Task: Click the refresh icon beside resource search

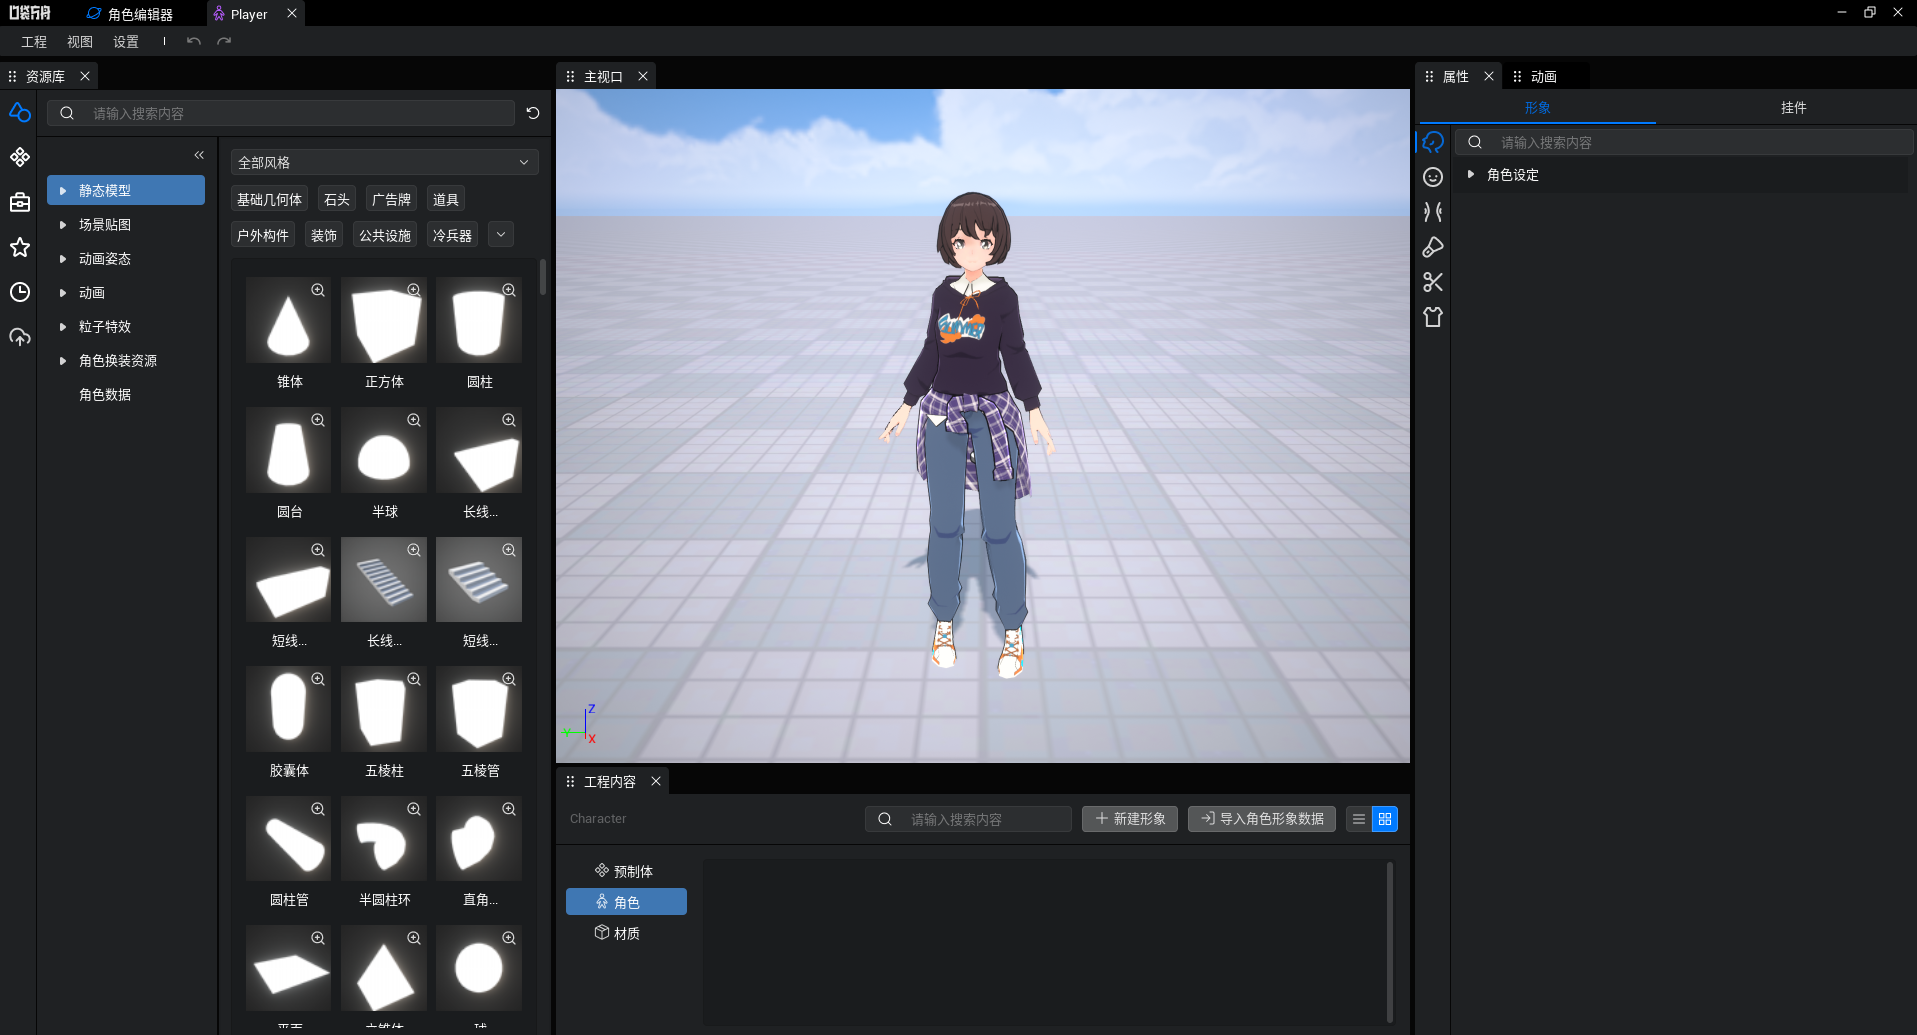Action: [533, 113]
